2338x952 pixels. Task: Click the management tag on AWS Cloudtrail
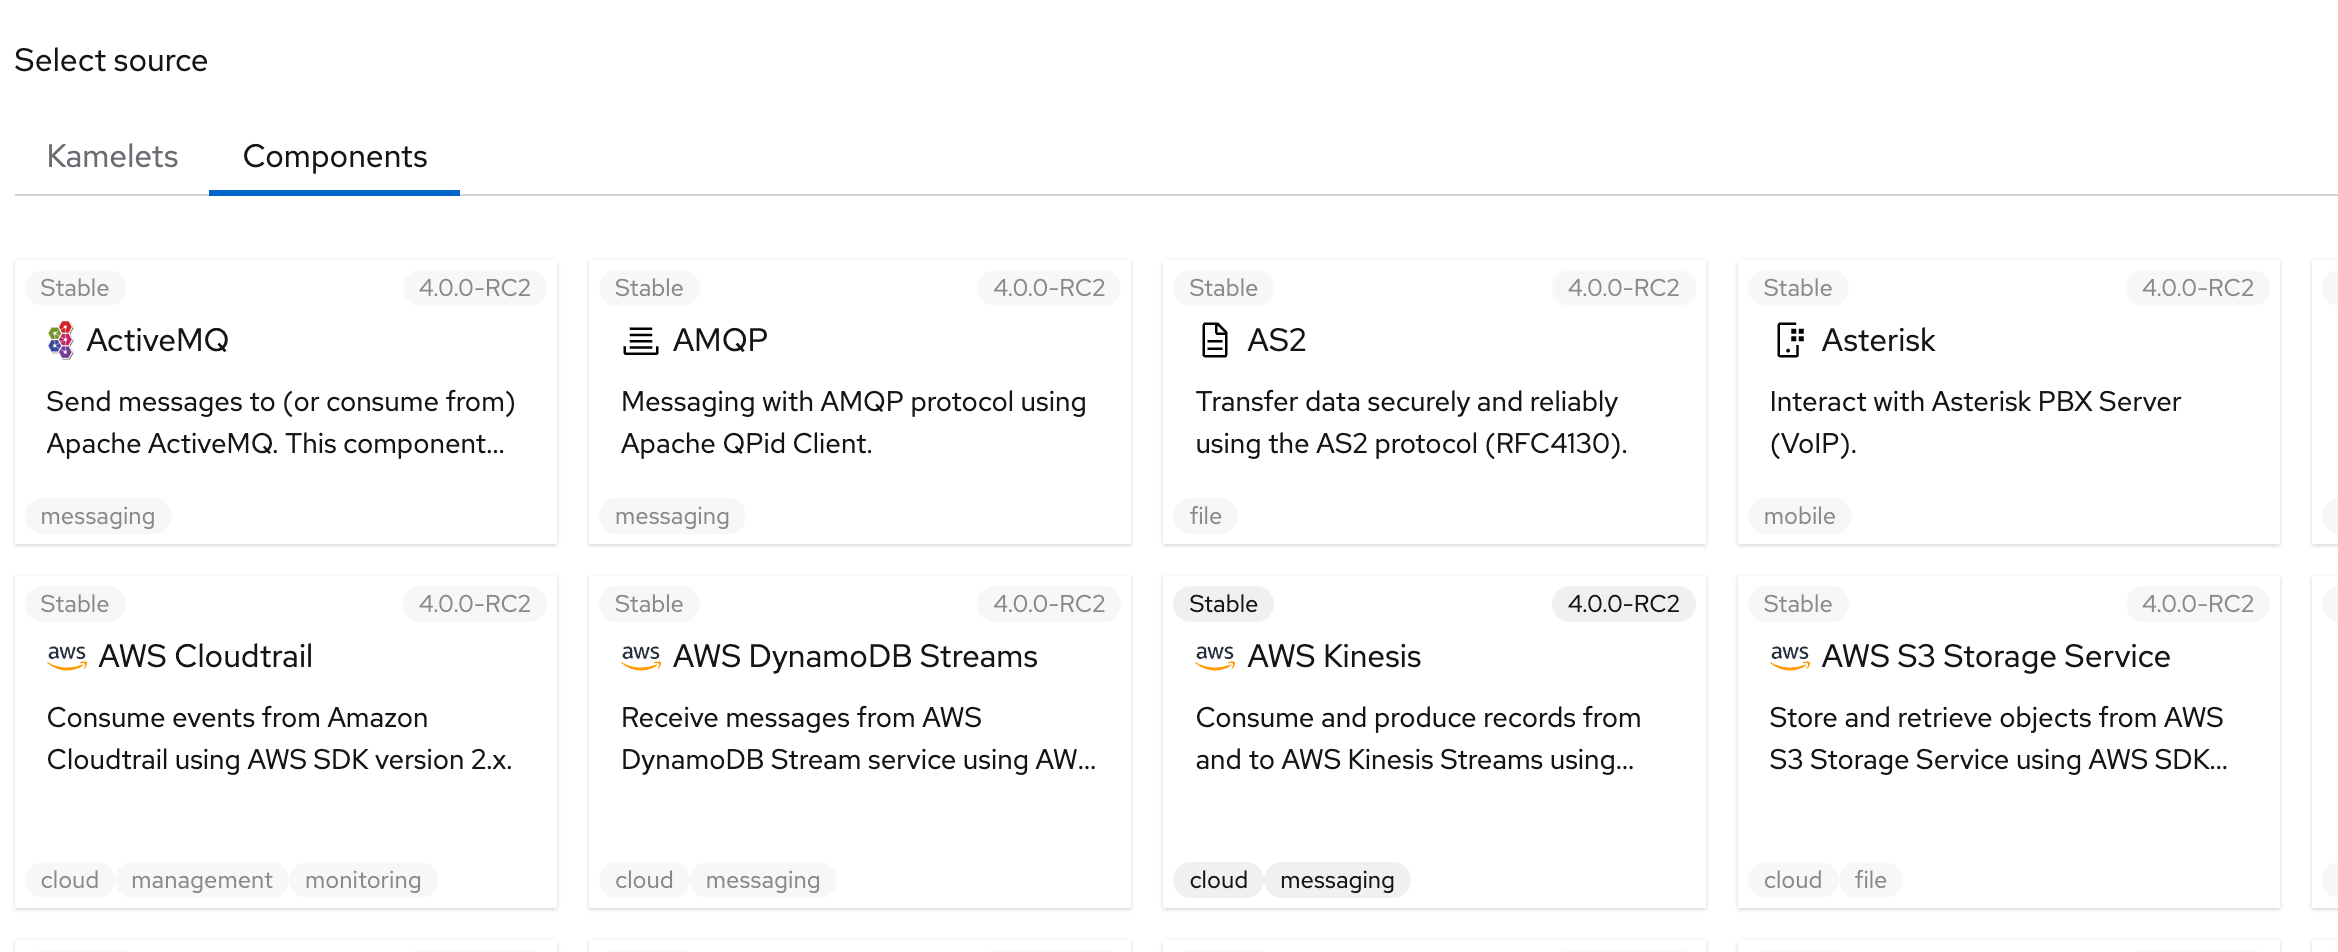pyautogui.click(x=202, y=880)
